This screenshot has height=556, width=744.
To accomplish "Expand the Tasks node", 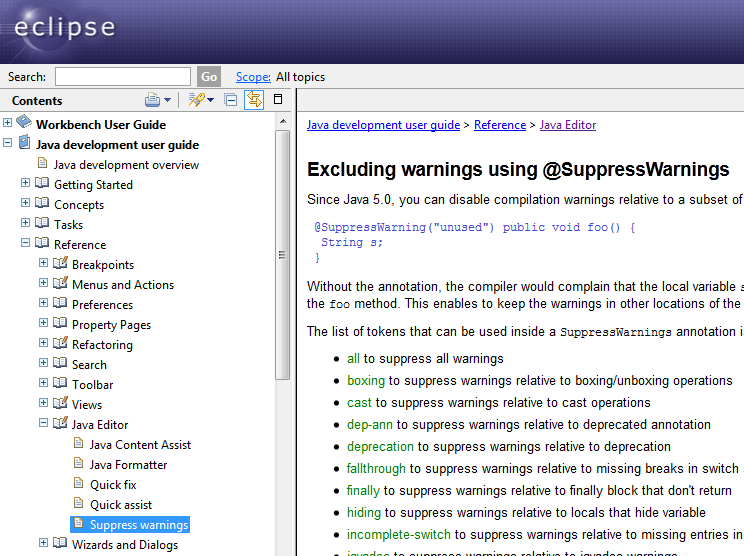I will coord(25,222).
